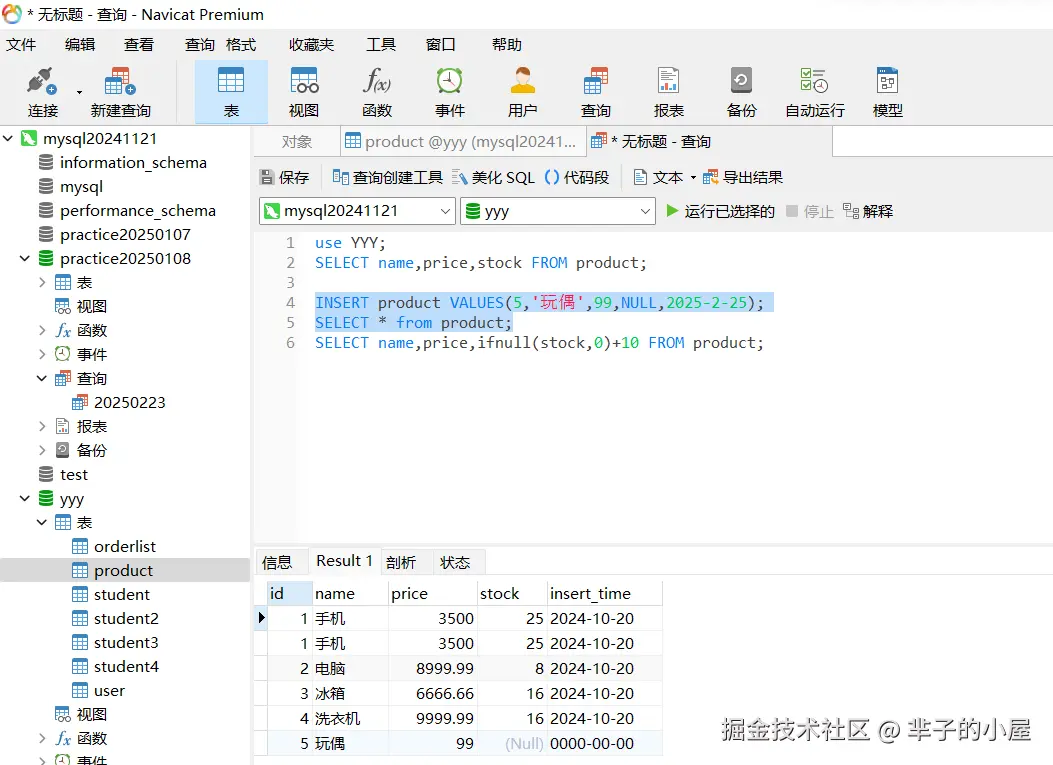The height and width of the screenshot is (765, 1053).
Task: Click the 解释 (Explain) button
Action: tap(868, 212)
